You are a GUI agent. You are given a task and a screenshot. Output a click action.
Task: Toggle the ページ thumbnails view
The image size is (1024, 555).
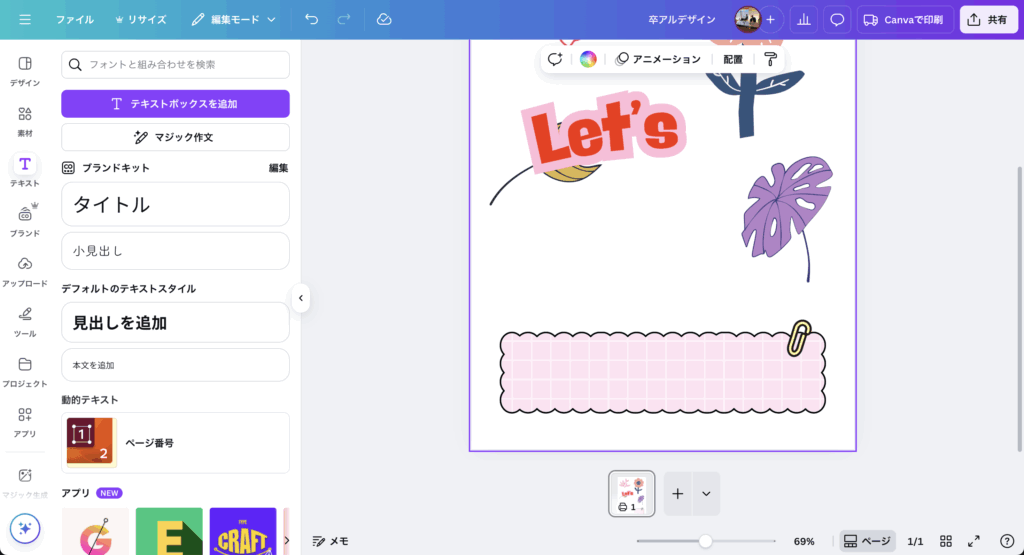tap(866, 541)
